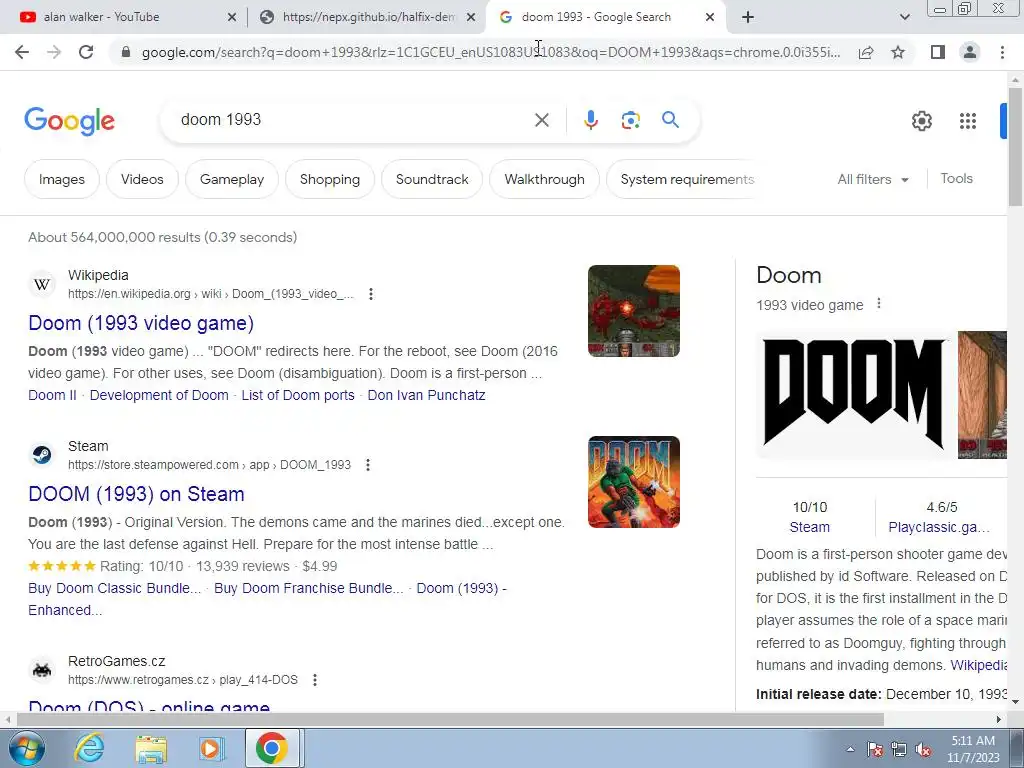Select the Shopping filter chip
Viewport: 1024px width, 768px height.
tap(330, 180)
